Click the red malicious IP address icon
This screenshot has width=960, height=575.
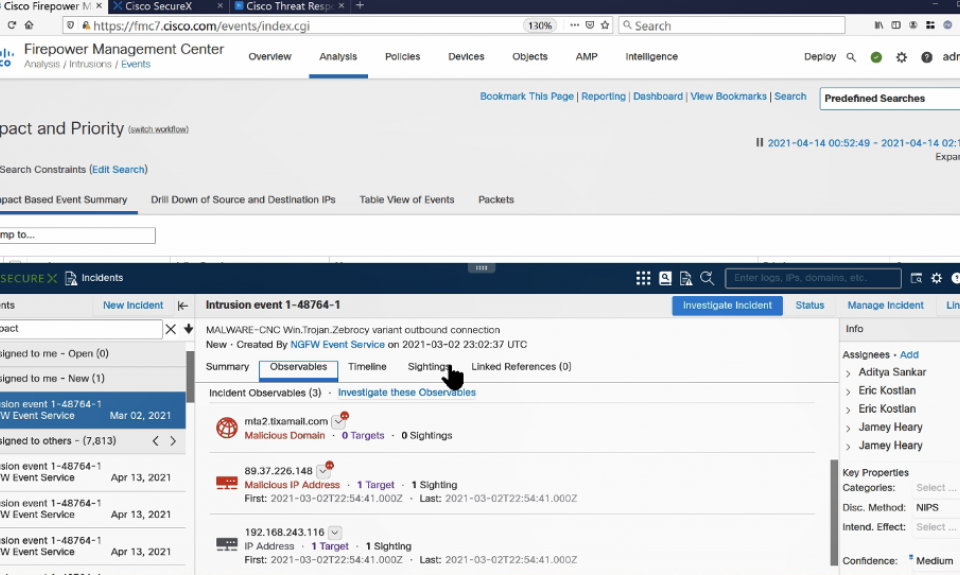227,483
